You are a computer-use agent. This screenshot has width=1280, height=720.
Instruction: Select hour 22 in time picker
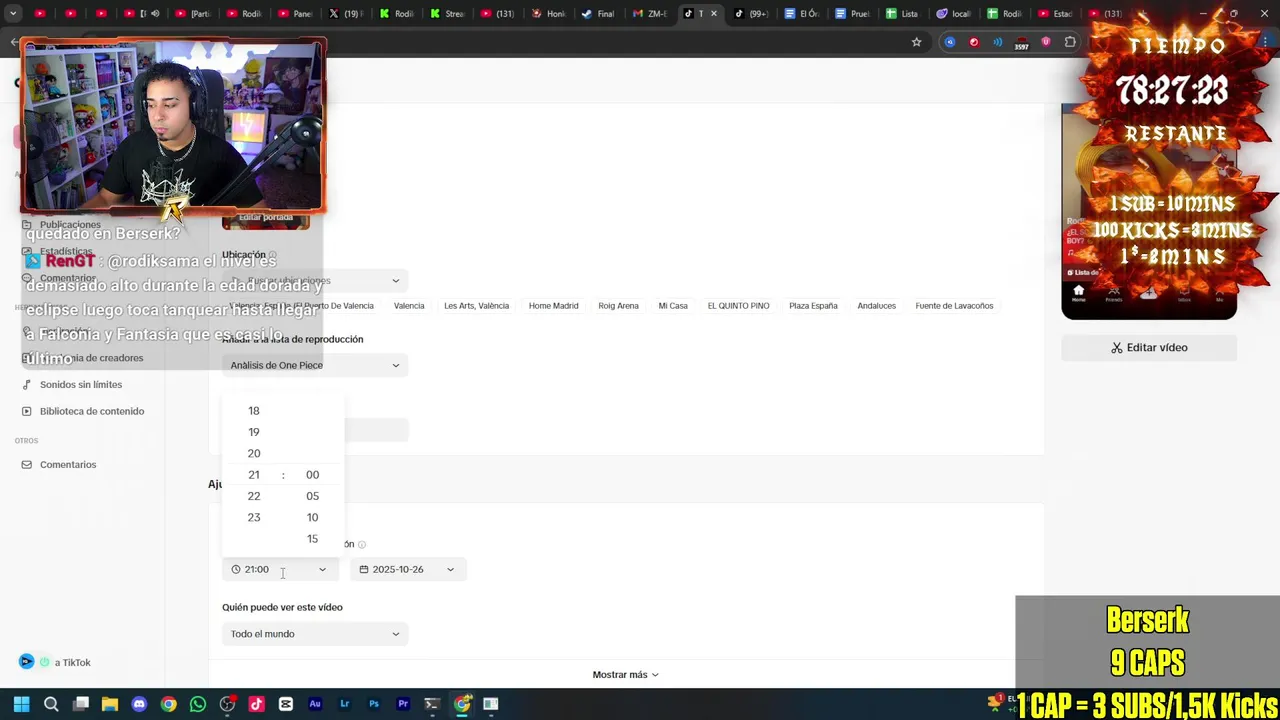254,496
